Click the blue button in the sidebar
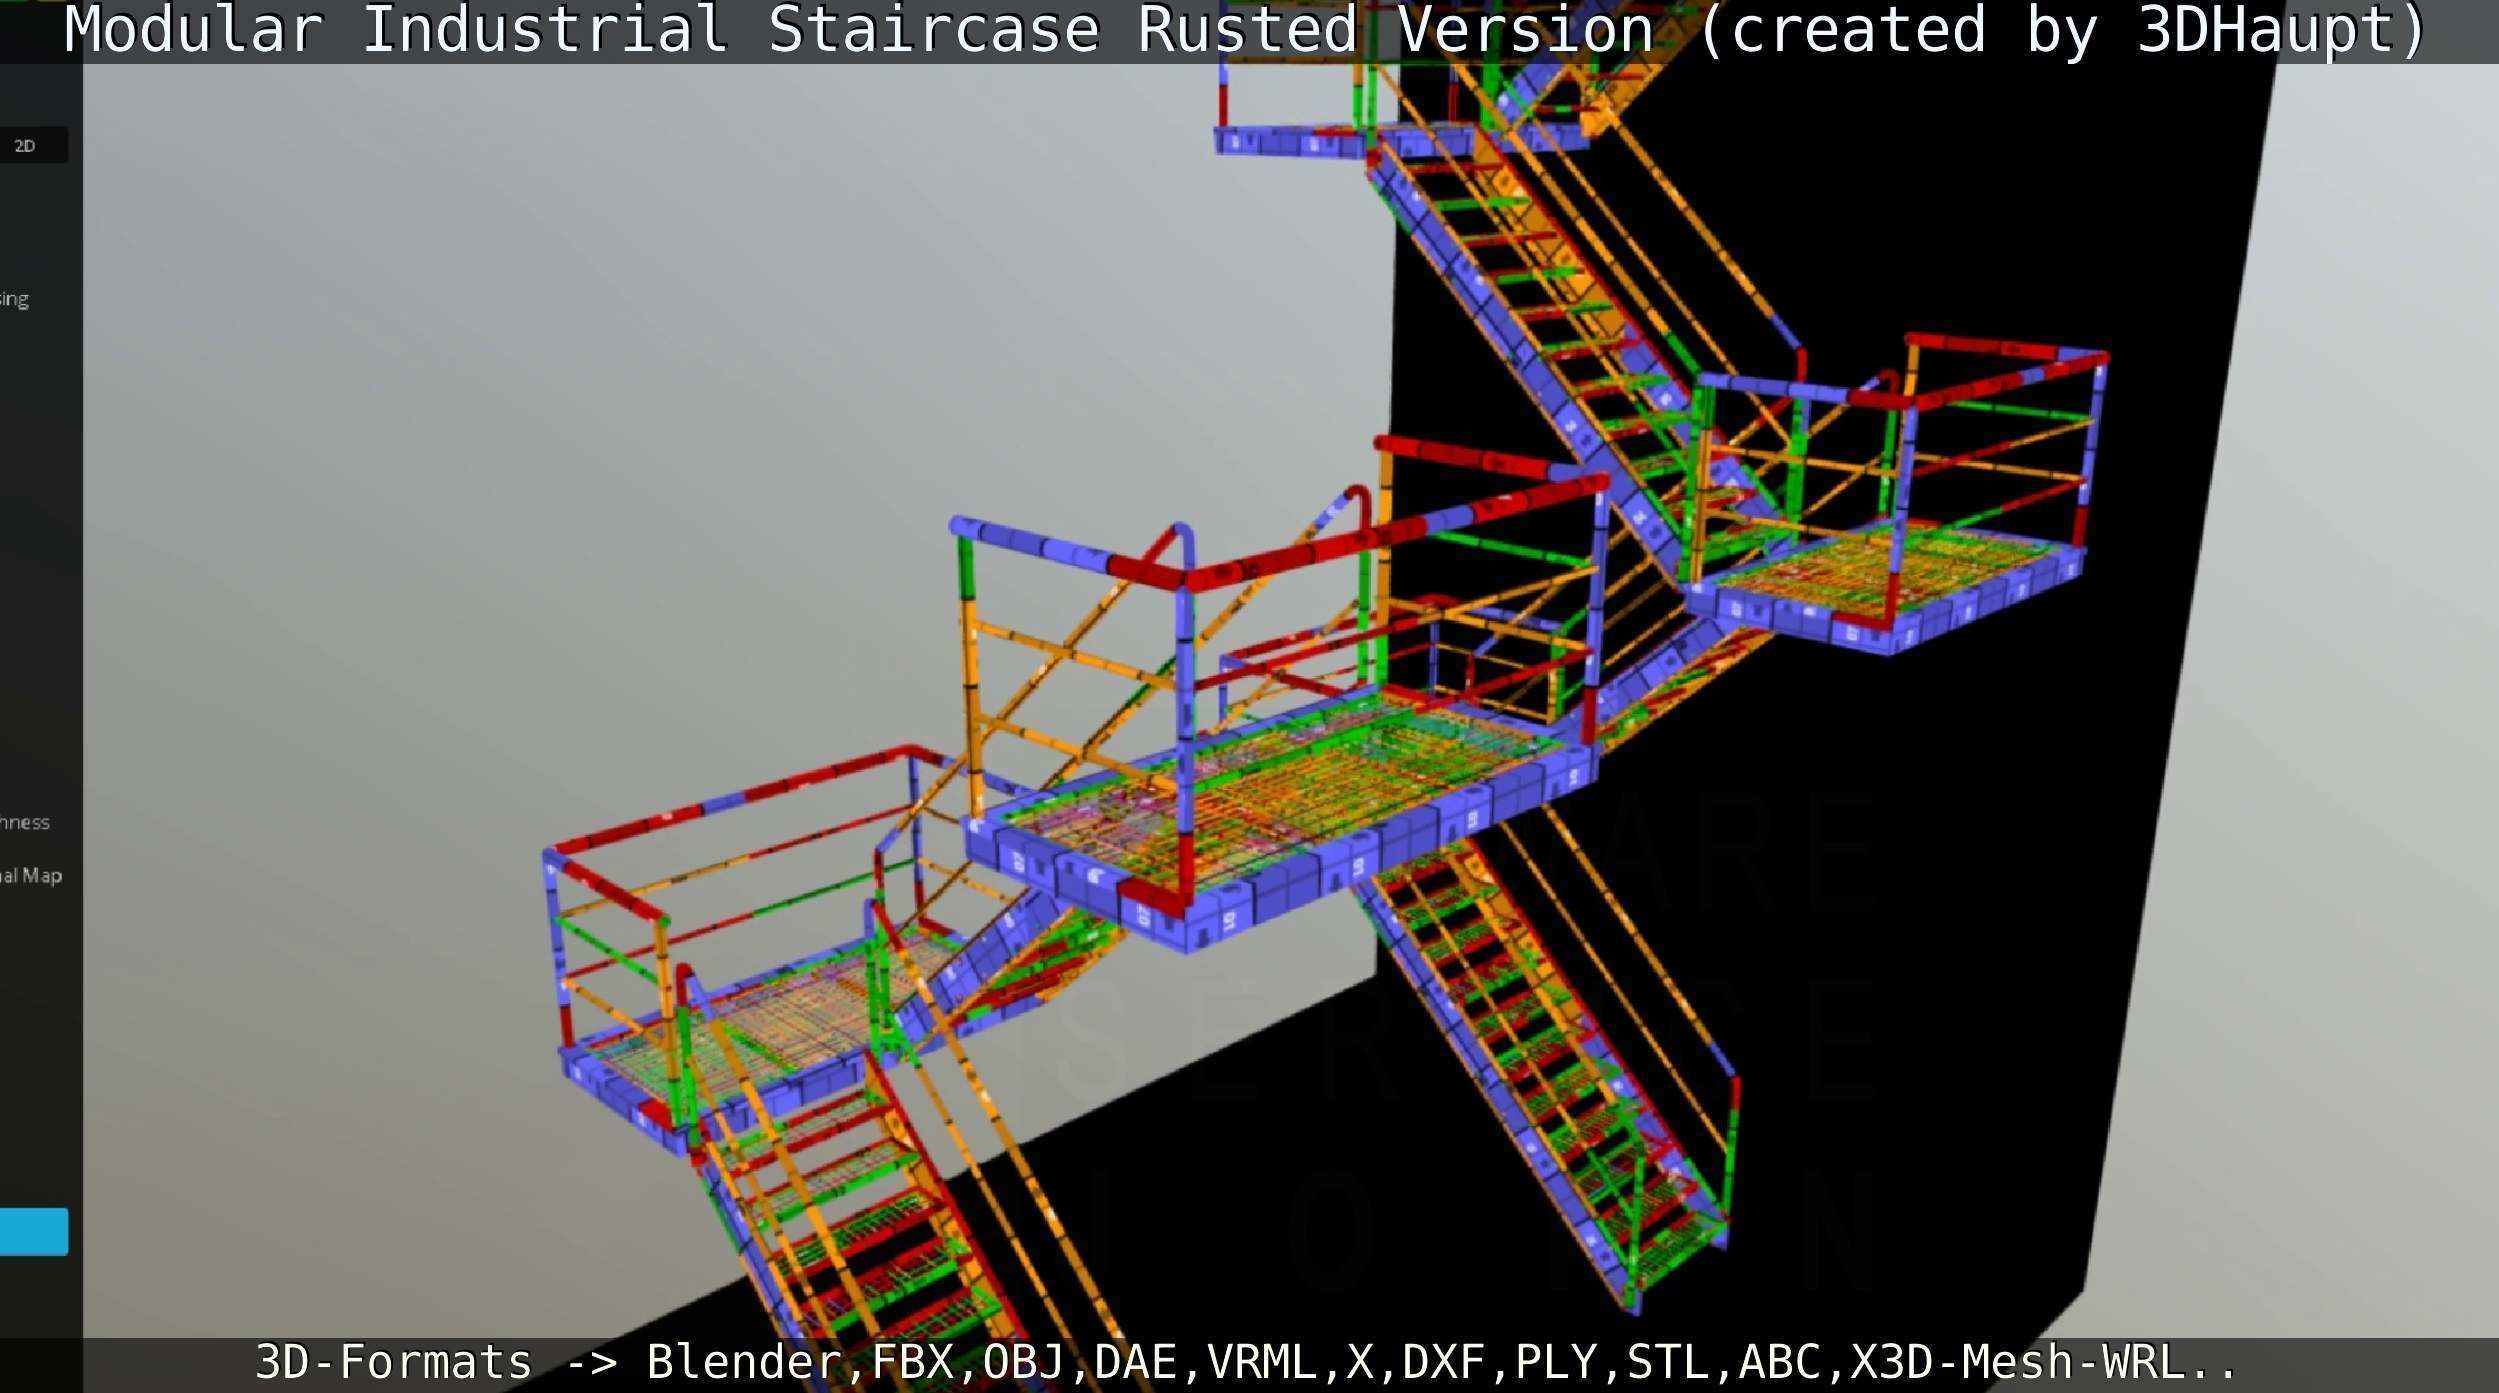The width and height of the screenshot is (2499, 1393). point(34,1231)
